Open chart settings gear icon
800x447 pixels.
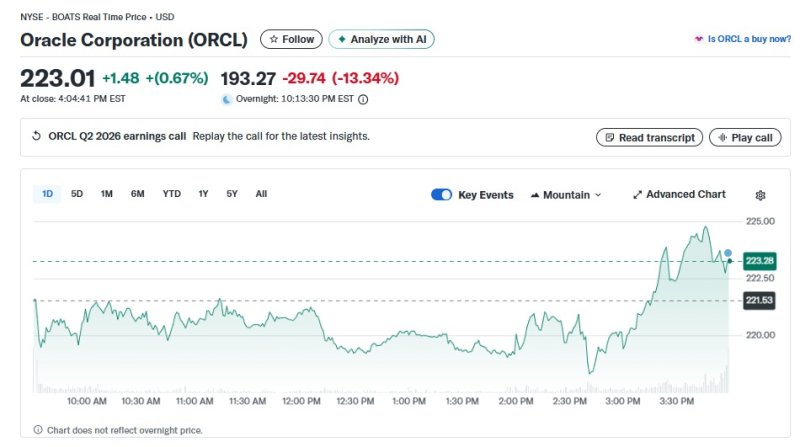pyautogui.click(x=761, y=195)
